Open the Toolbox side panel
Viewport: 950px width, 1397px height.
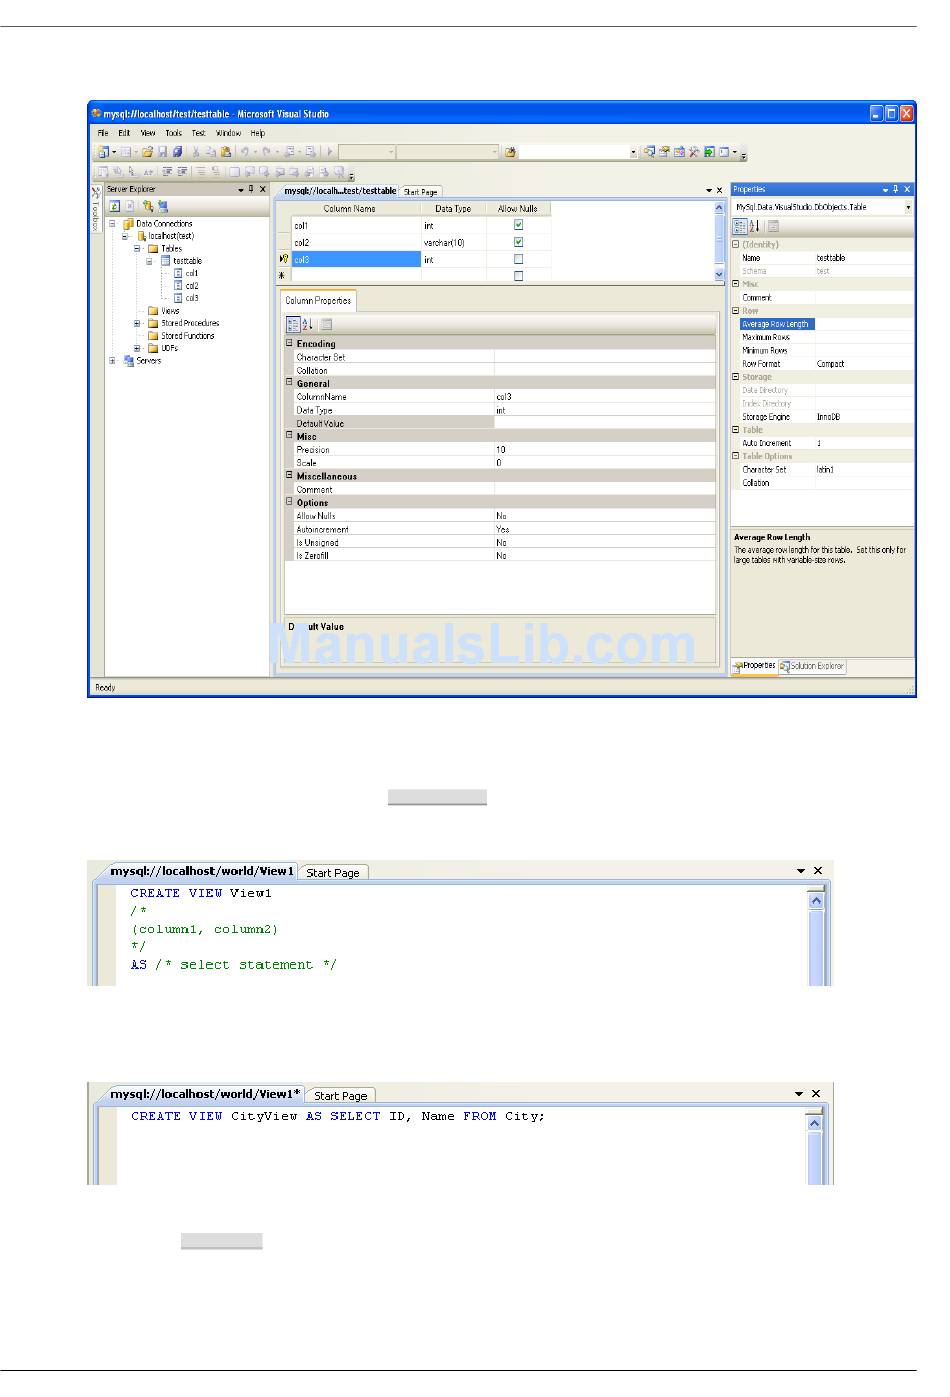click(x=96, y=210)
